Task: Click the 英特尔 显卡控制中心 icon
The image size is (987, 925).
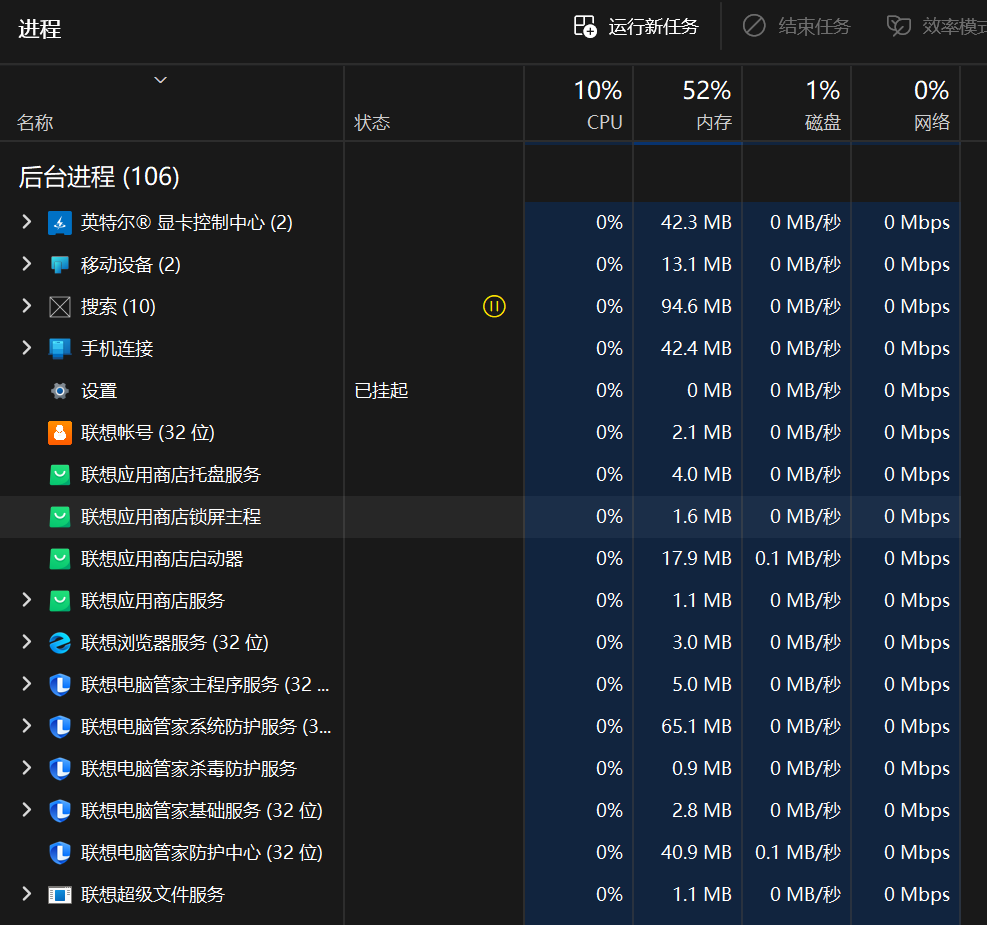Action: coord(60,223)
